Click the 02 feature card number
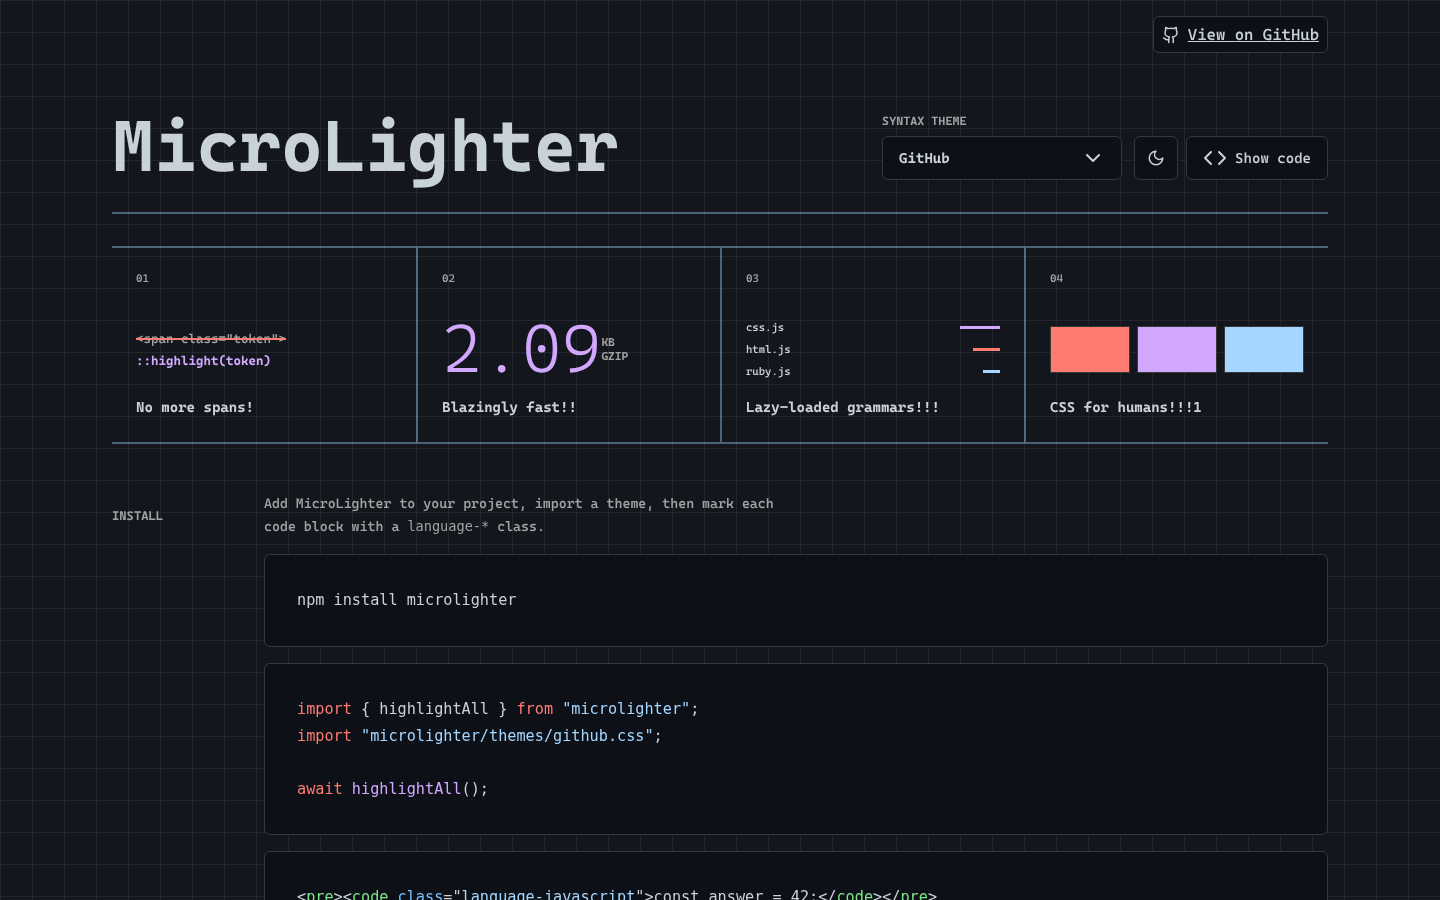Image resolution: width=1440 pixels, height=900 pixels. tap(448, 278)
